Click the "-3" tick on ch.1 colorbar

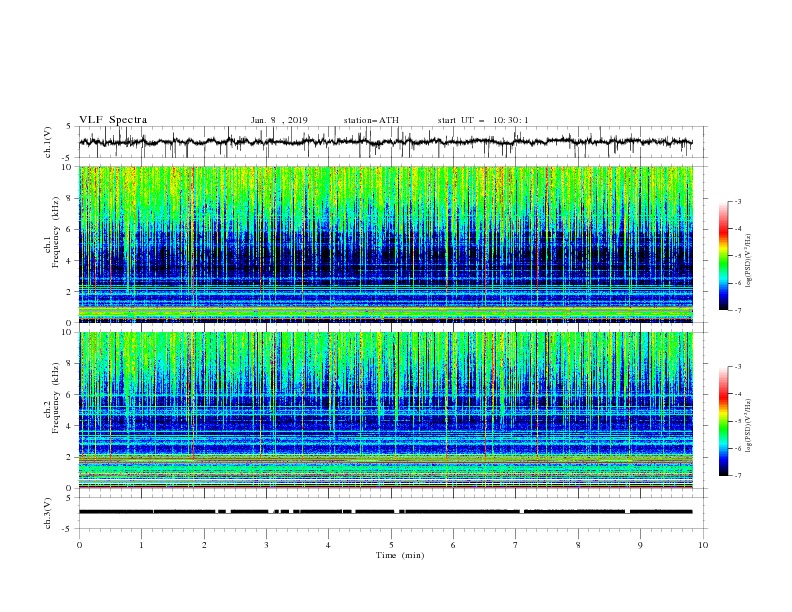[737, 201]
